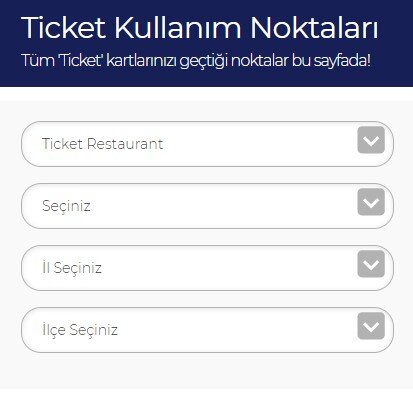
Task: Expand the İlçe Seçiniz district dropdown
Action: pos(207,330)
